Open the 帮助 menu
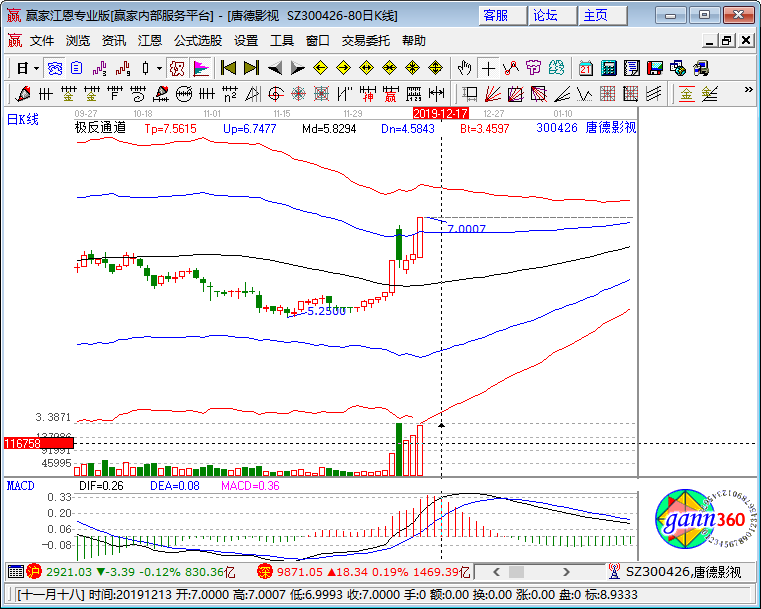The image size is (761, 609). click(x=414, y=41)
